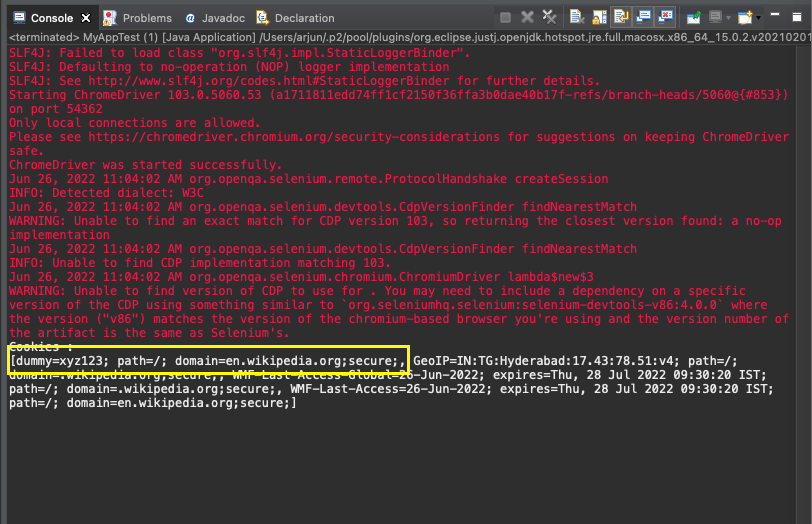Click 'INFO: Unable to find CDP implementation' line

point(200,263)
